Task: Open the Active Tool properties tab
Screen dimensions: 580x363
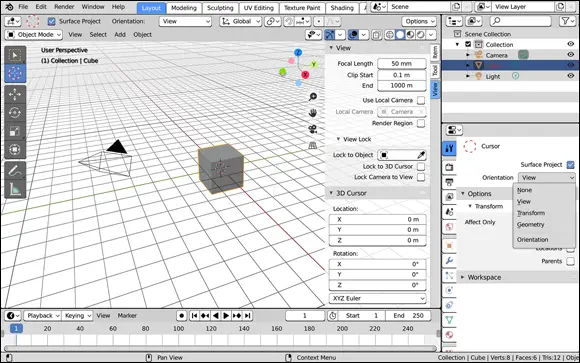Action: tap(449, 148)
